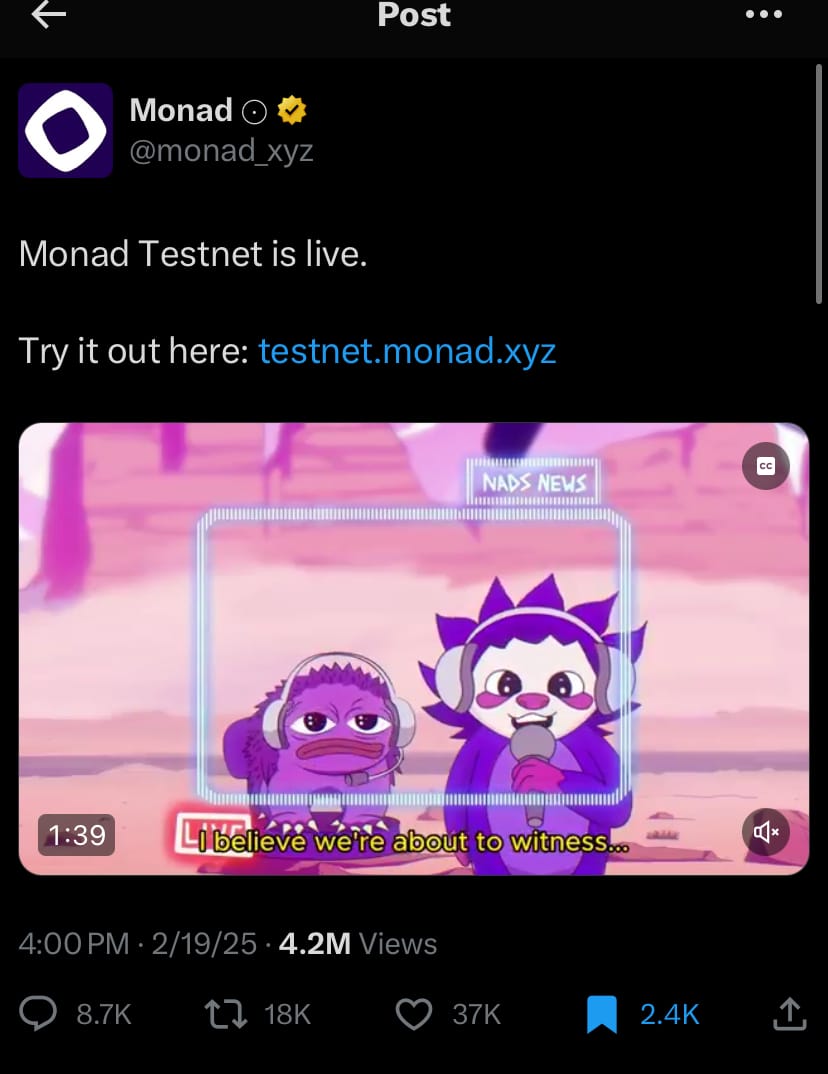The height and width of the screenshot is (1074, 828).
Task: Click the 1:39 video duration badge
Action: point(77,835)
